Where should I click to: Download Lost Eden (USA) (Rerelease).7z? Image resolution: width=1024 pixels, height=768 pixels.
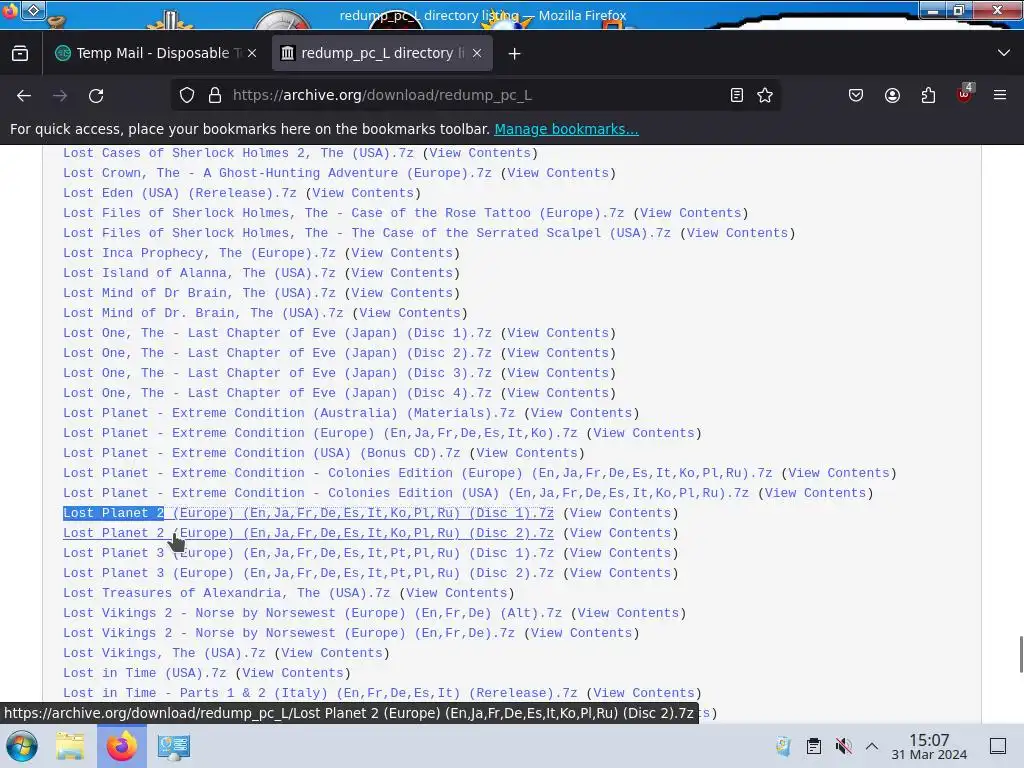coord(180,193)
